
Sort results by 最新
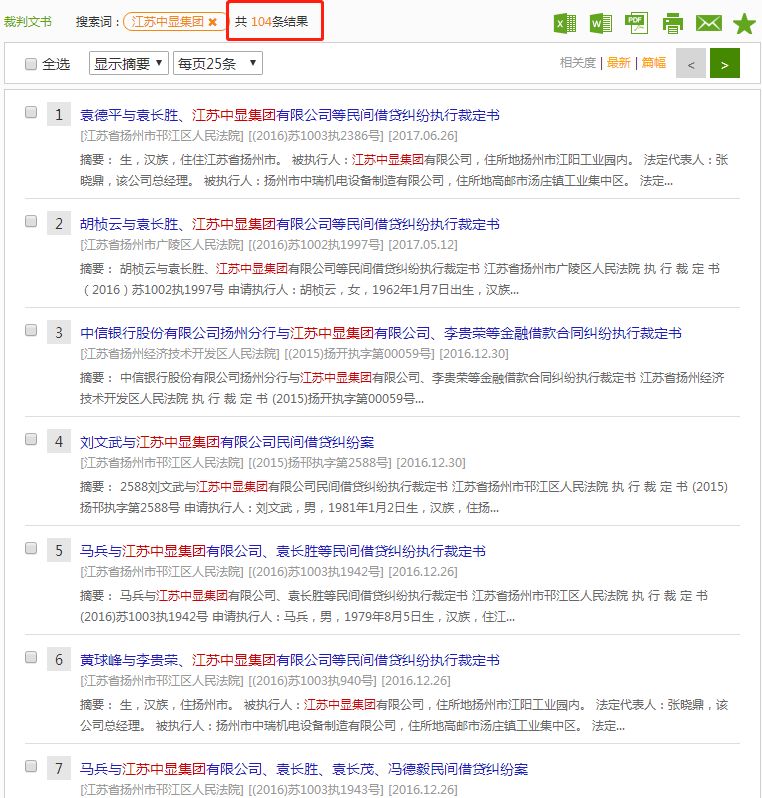click(x=618, y=63)
